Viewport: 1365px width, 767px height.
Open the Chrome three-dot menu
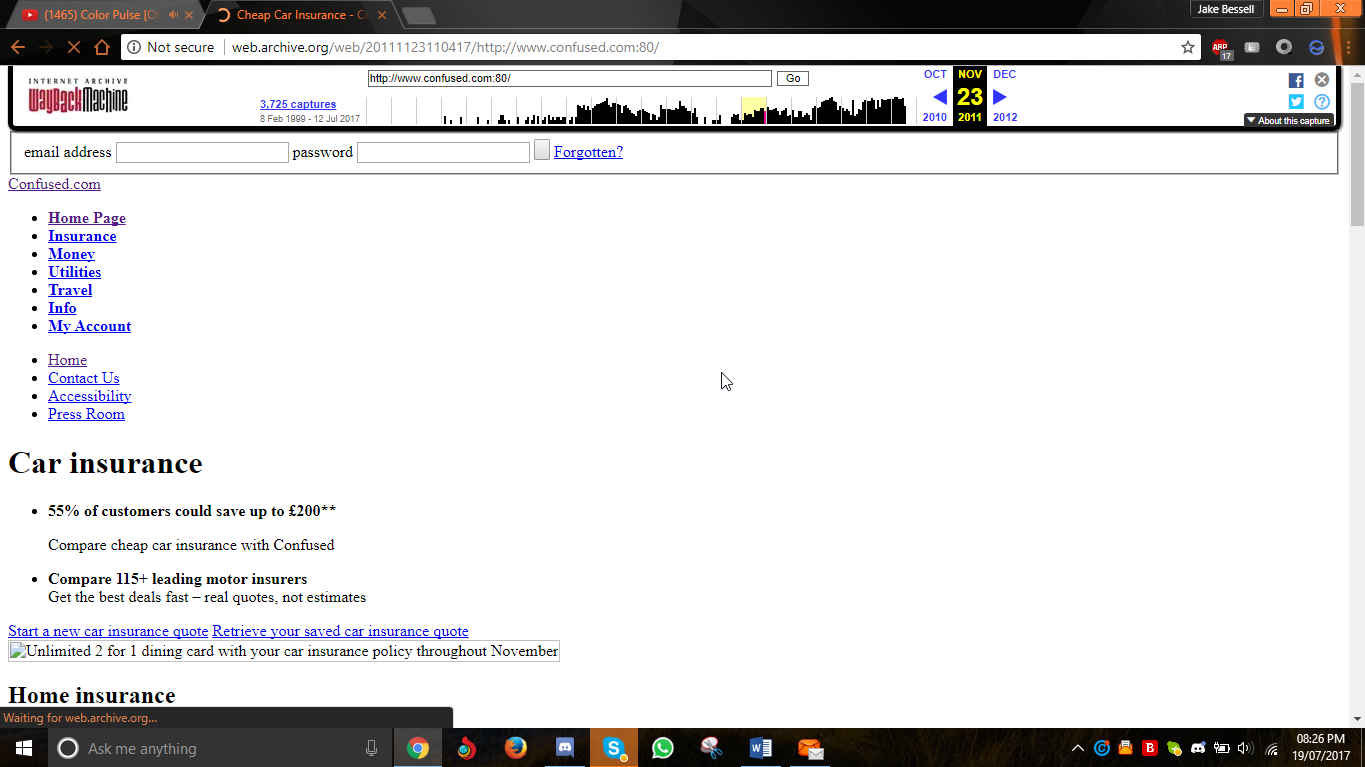click(1348, 47)
